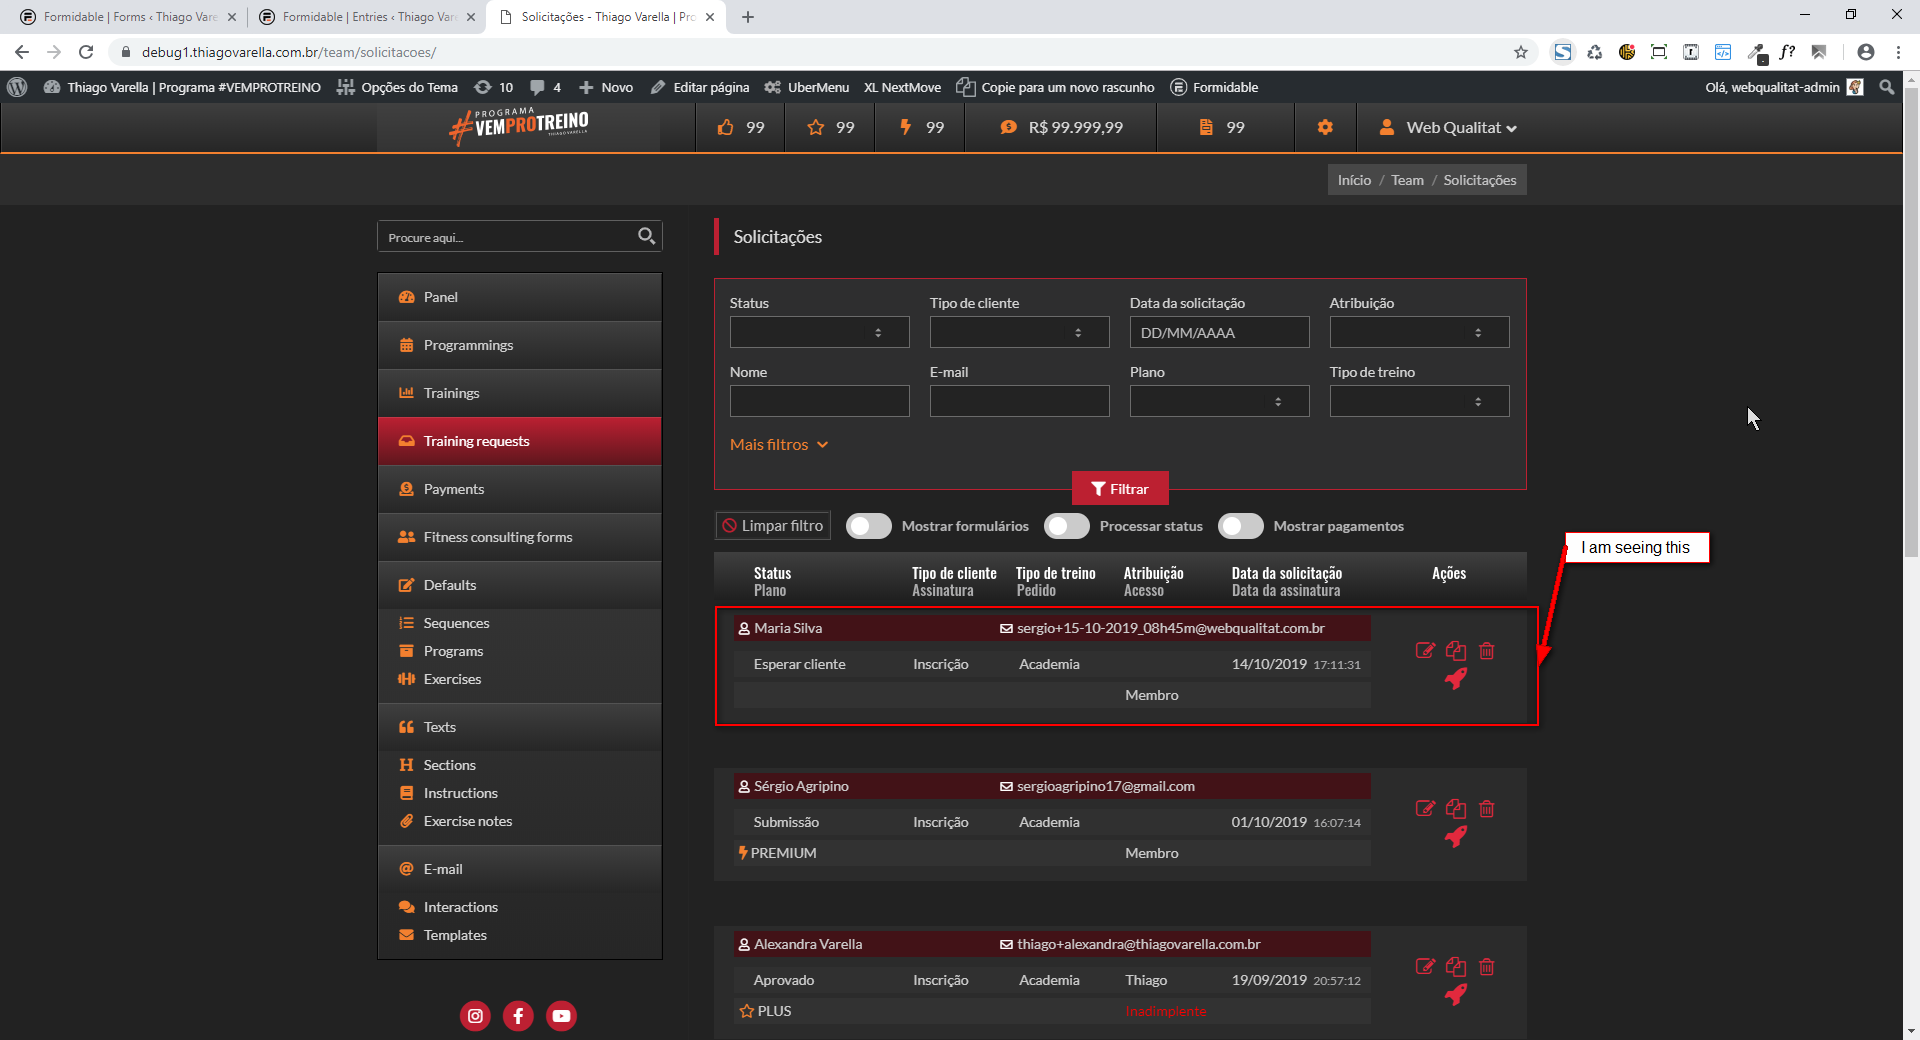Toggle the Processar status switch

point(1066,527)
